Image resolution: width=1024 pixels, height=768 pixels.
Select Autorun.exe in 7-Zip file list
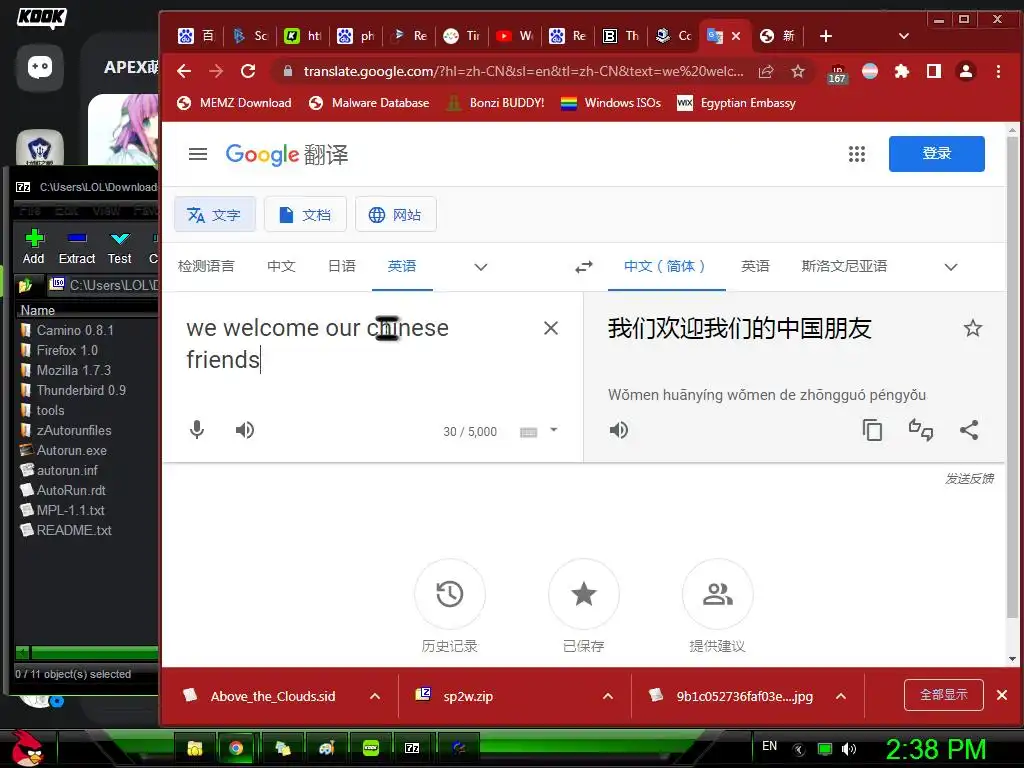click(71, 450)
